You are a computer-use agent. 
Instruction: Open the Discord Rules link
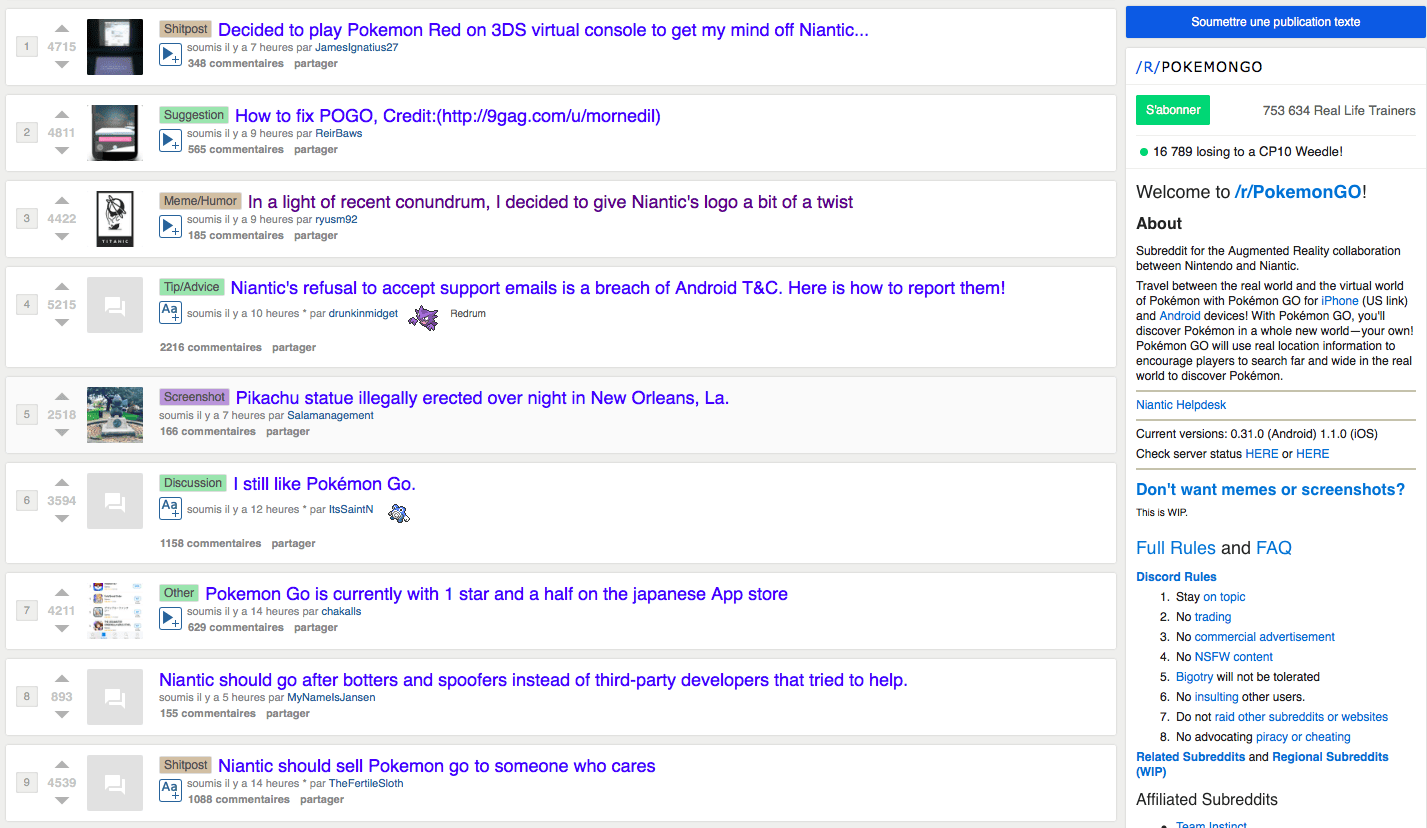tap(1176, 577)
